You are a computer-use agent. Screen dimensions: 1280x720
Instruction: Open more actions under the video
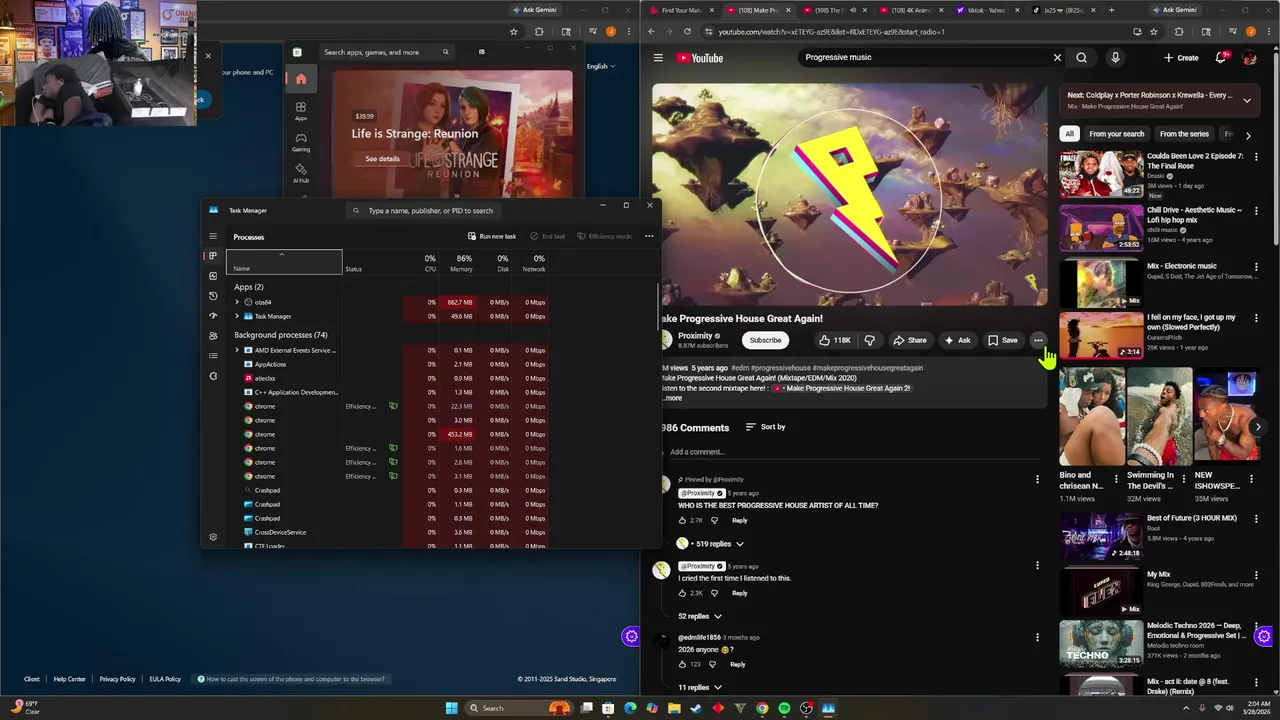pyautogui.click(x=1038, y=340)
